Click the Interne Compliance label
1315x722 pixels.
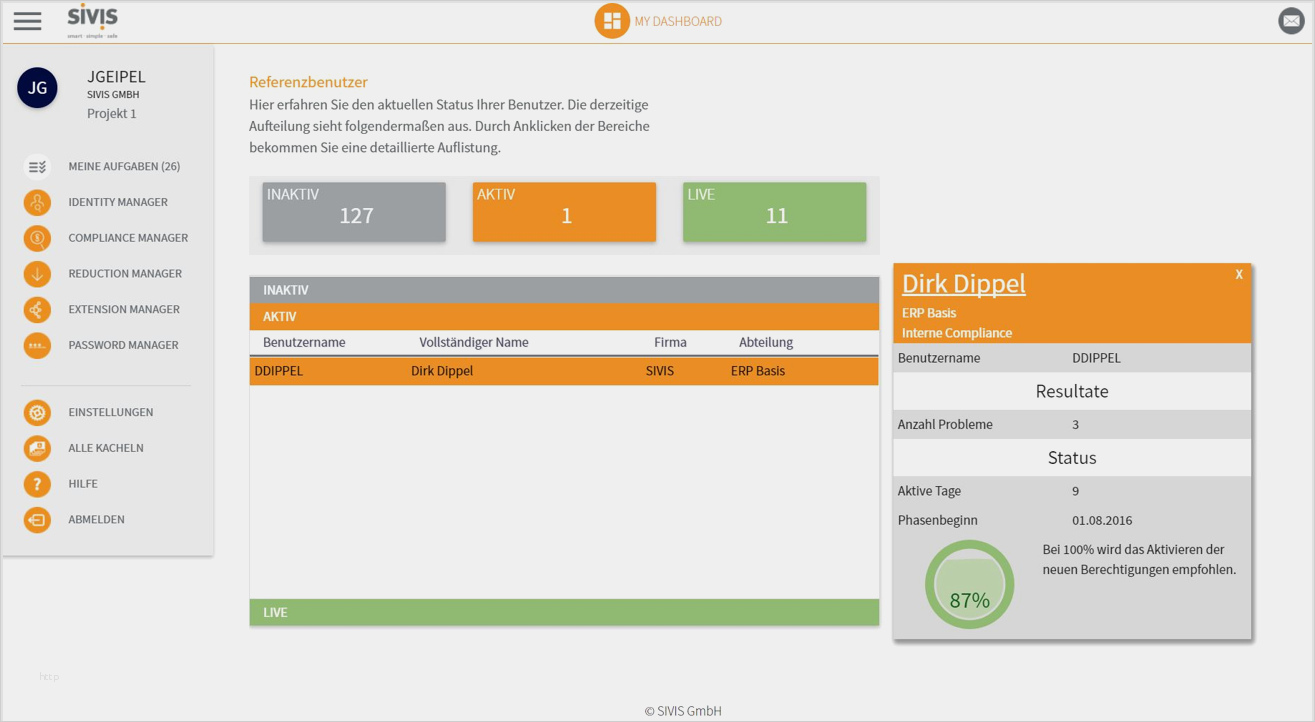(x=957, y=333)
